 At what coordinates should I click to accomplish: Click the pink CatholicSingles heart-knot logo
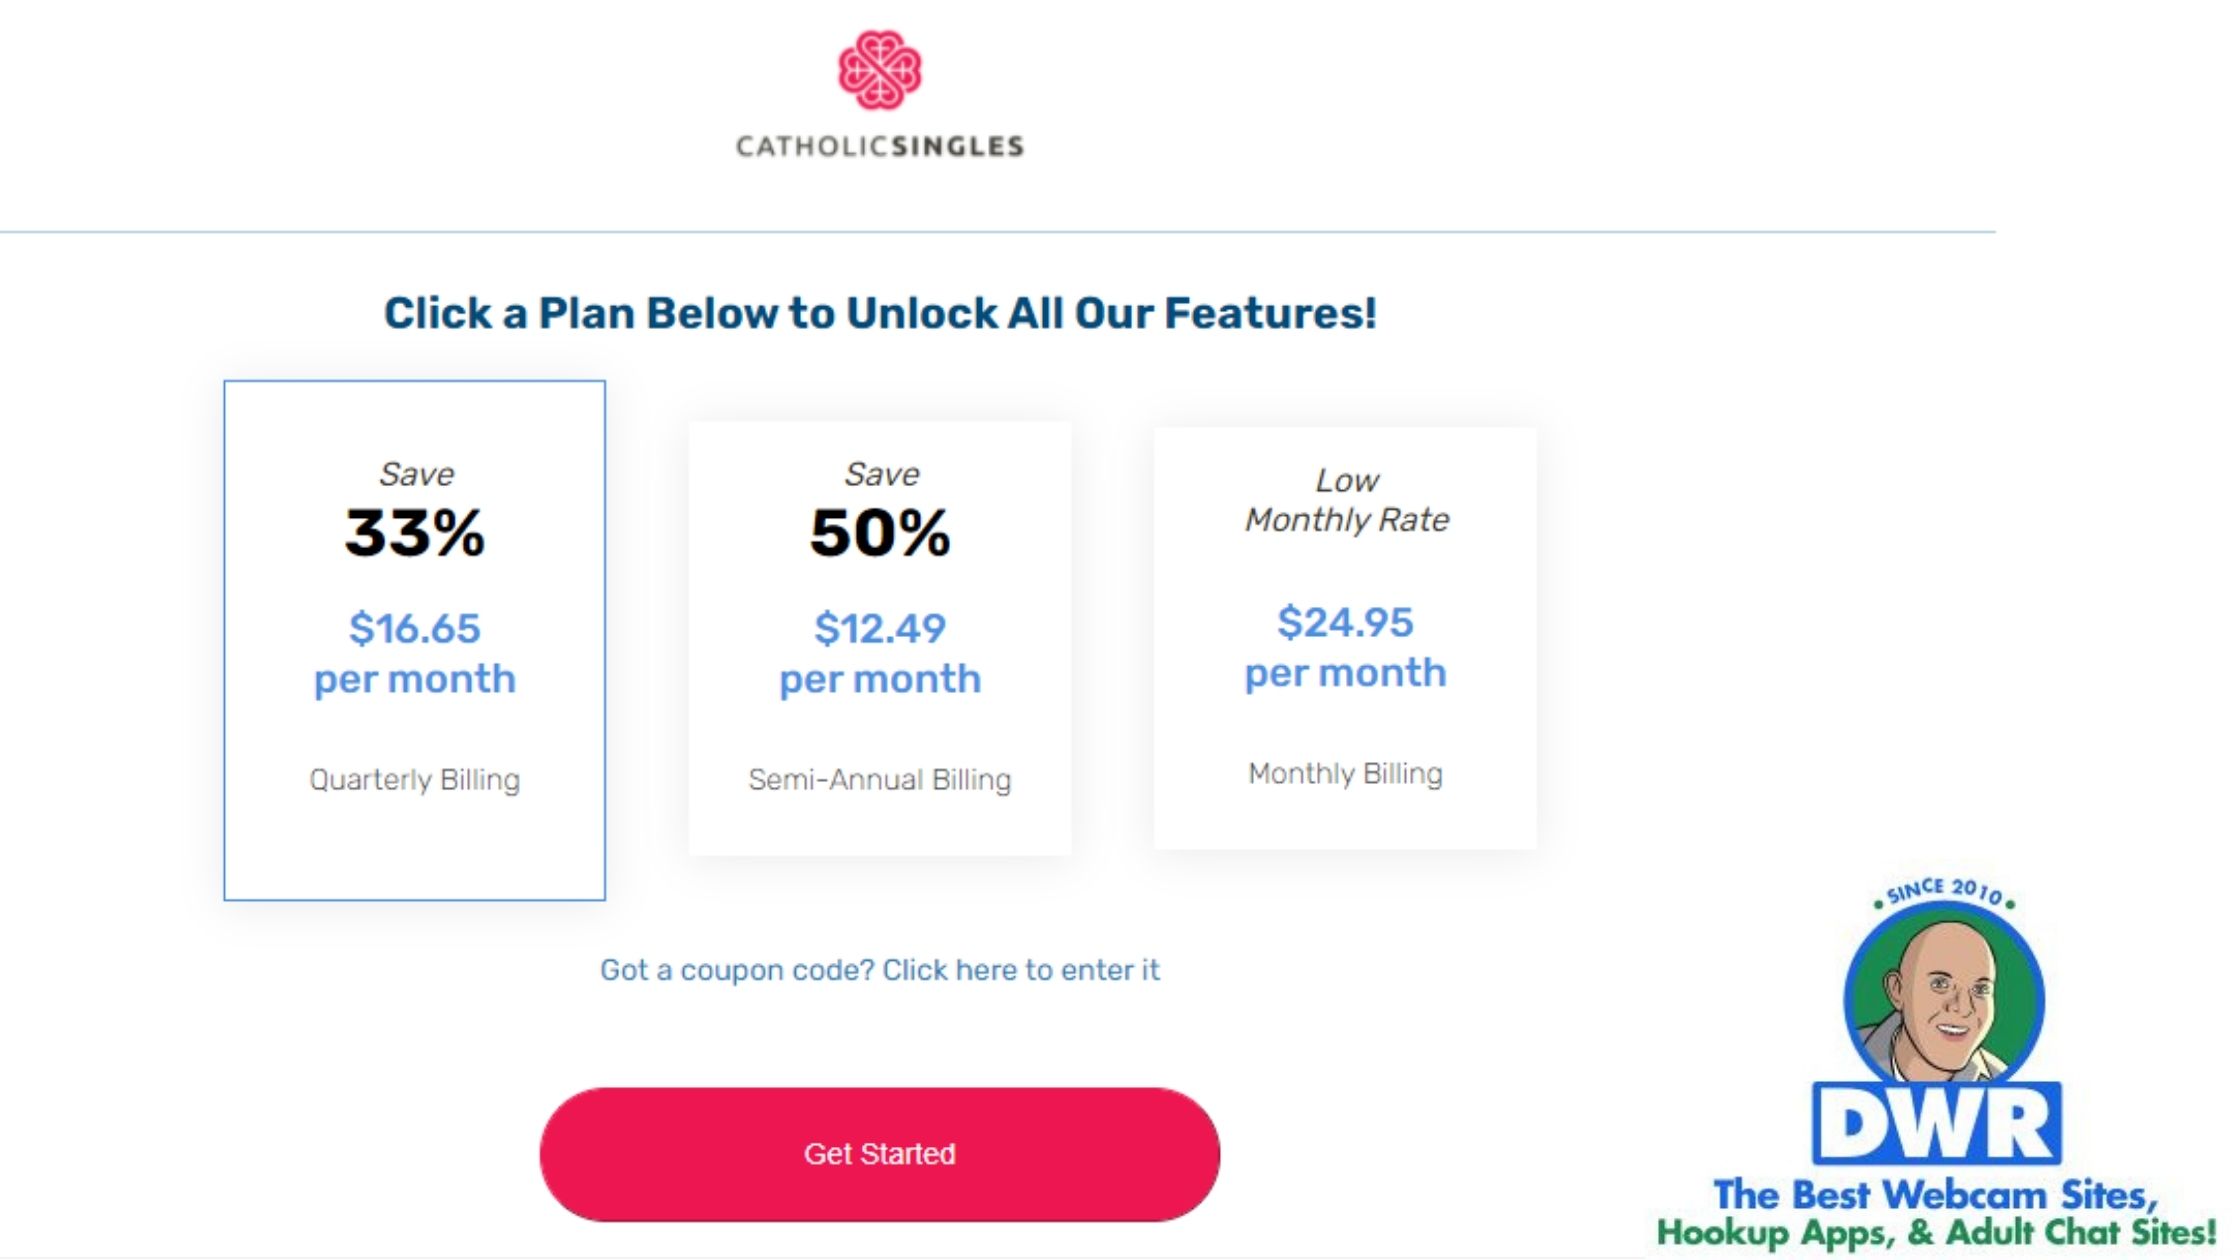[x=879, y=70]
